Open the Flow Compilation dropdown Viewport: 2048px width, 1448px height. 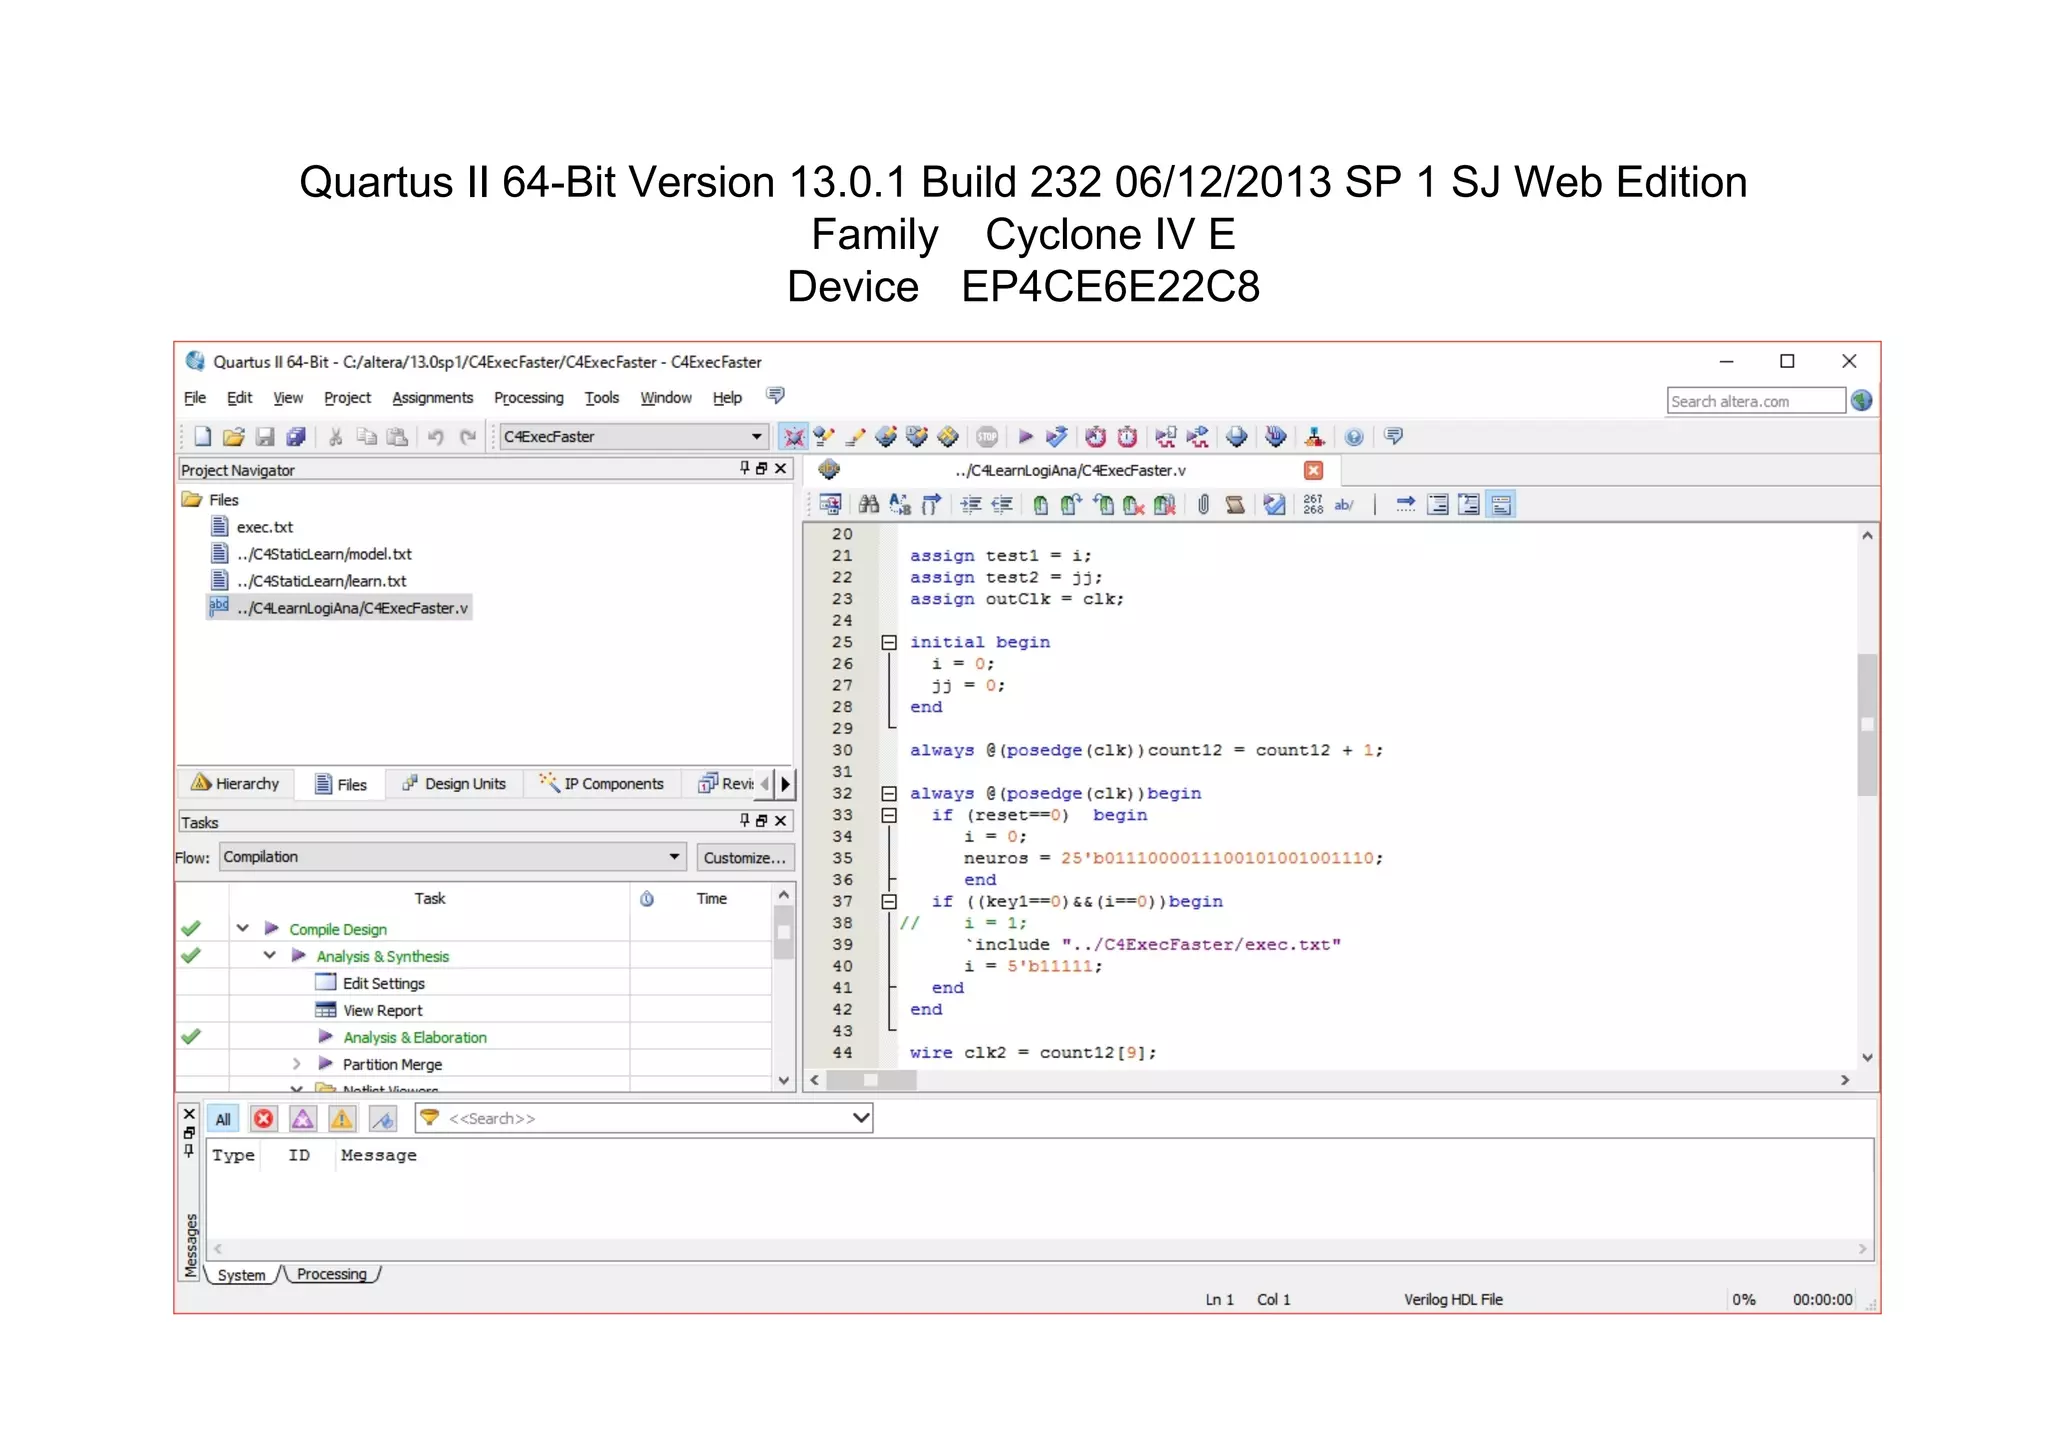pyautogui.click(x=452, y=857)
